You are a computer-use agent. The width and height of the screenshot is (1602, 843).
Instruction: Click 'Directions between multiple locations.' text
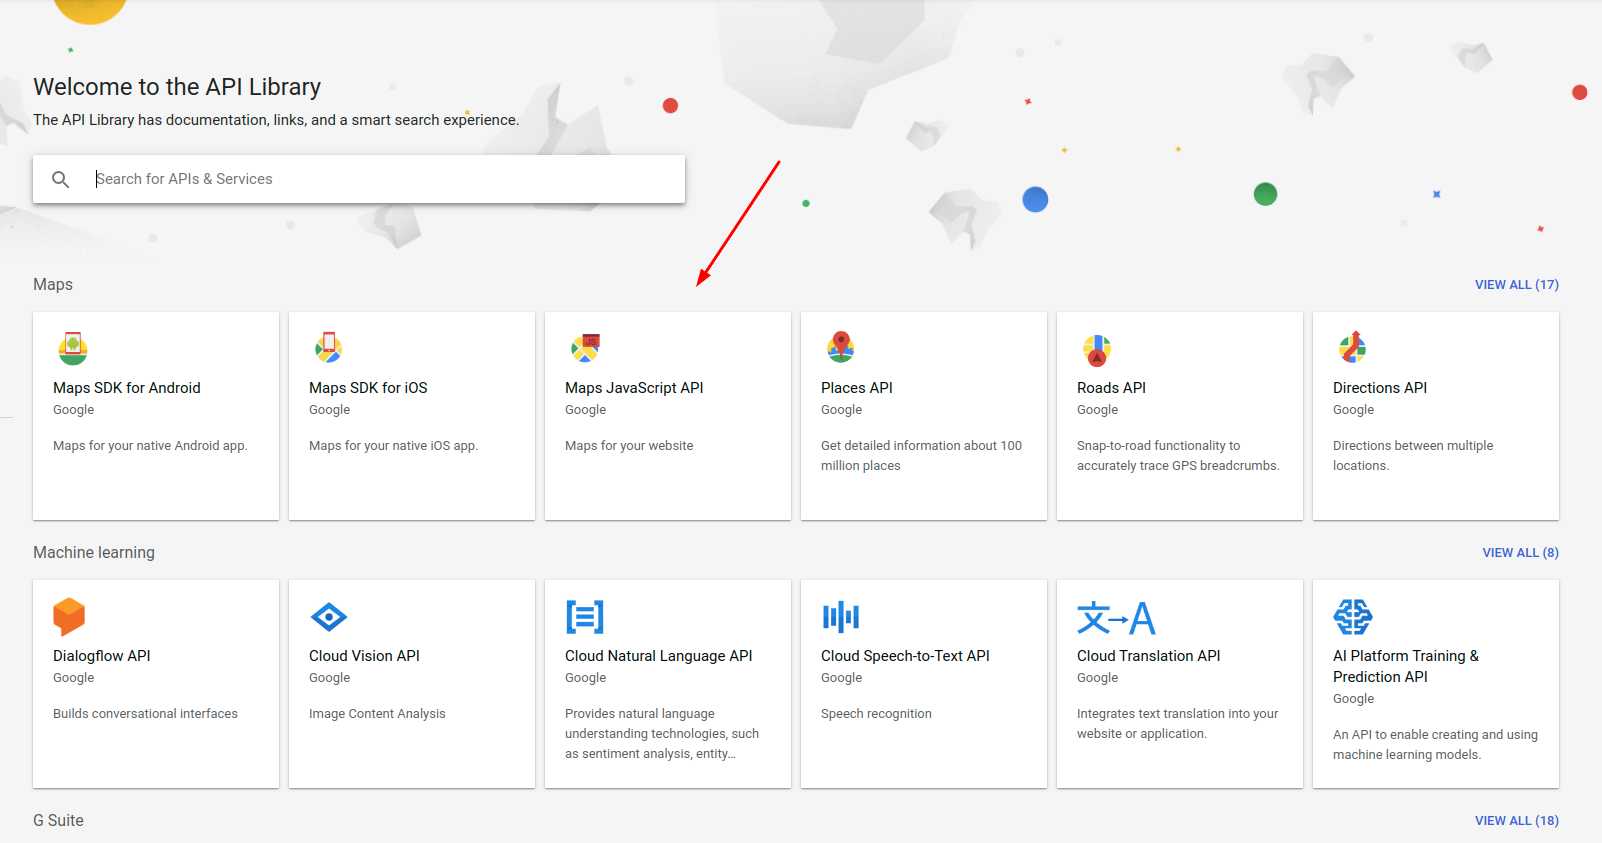(x=1413, y=456)
